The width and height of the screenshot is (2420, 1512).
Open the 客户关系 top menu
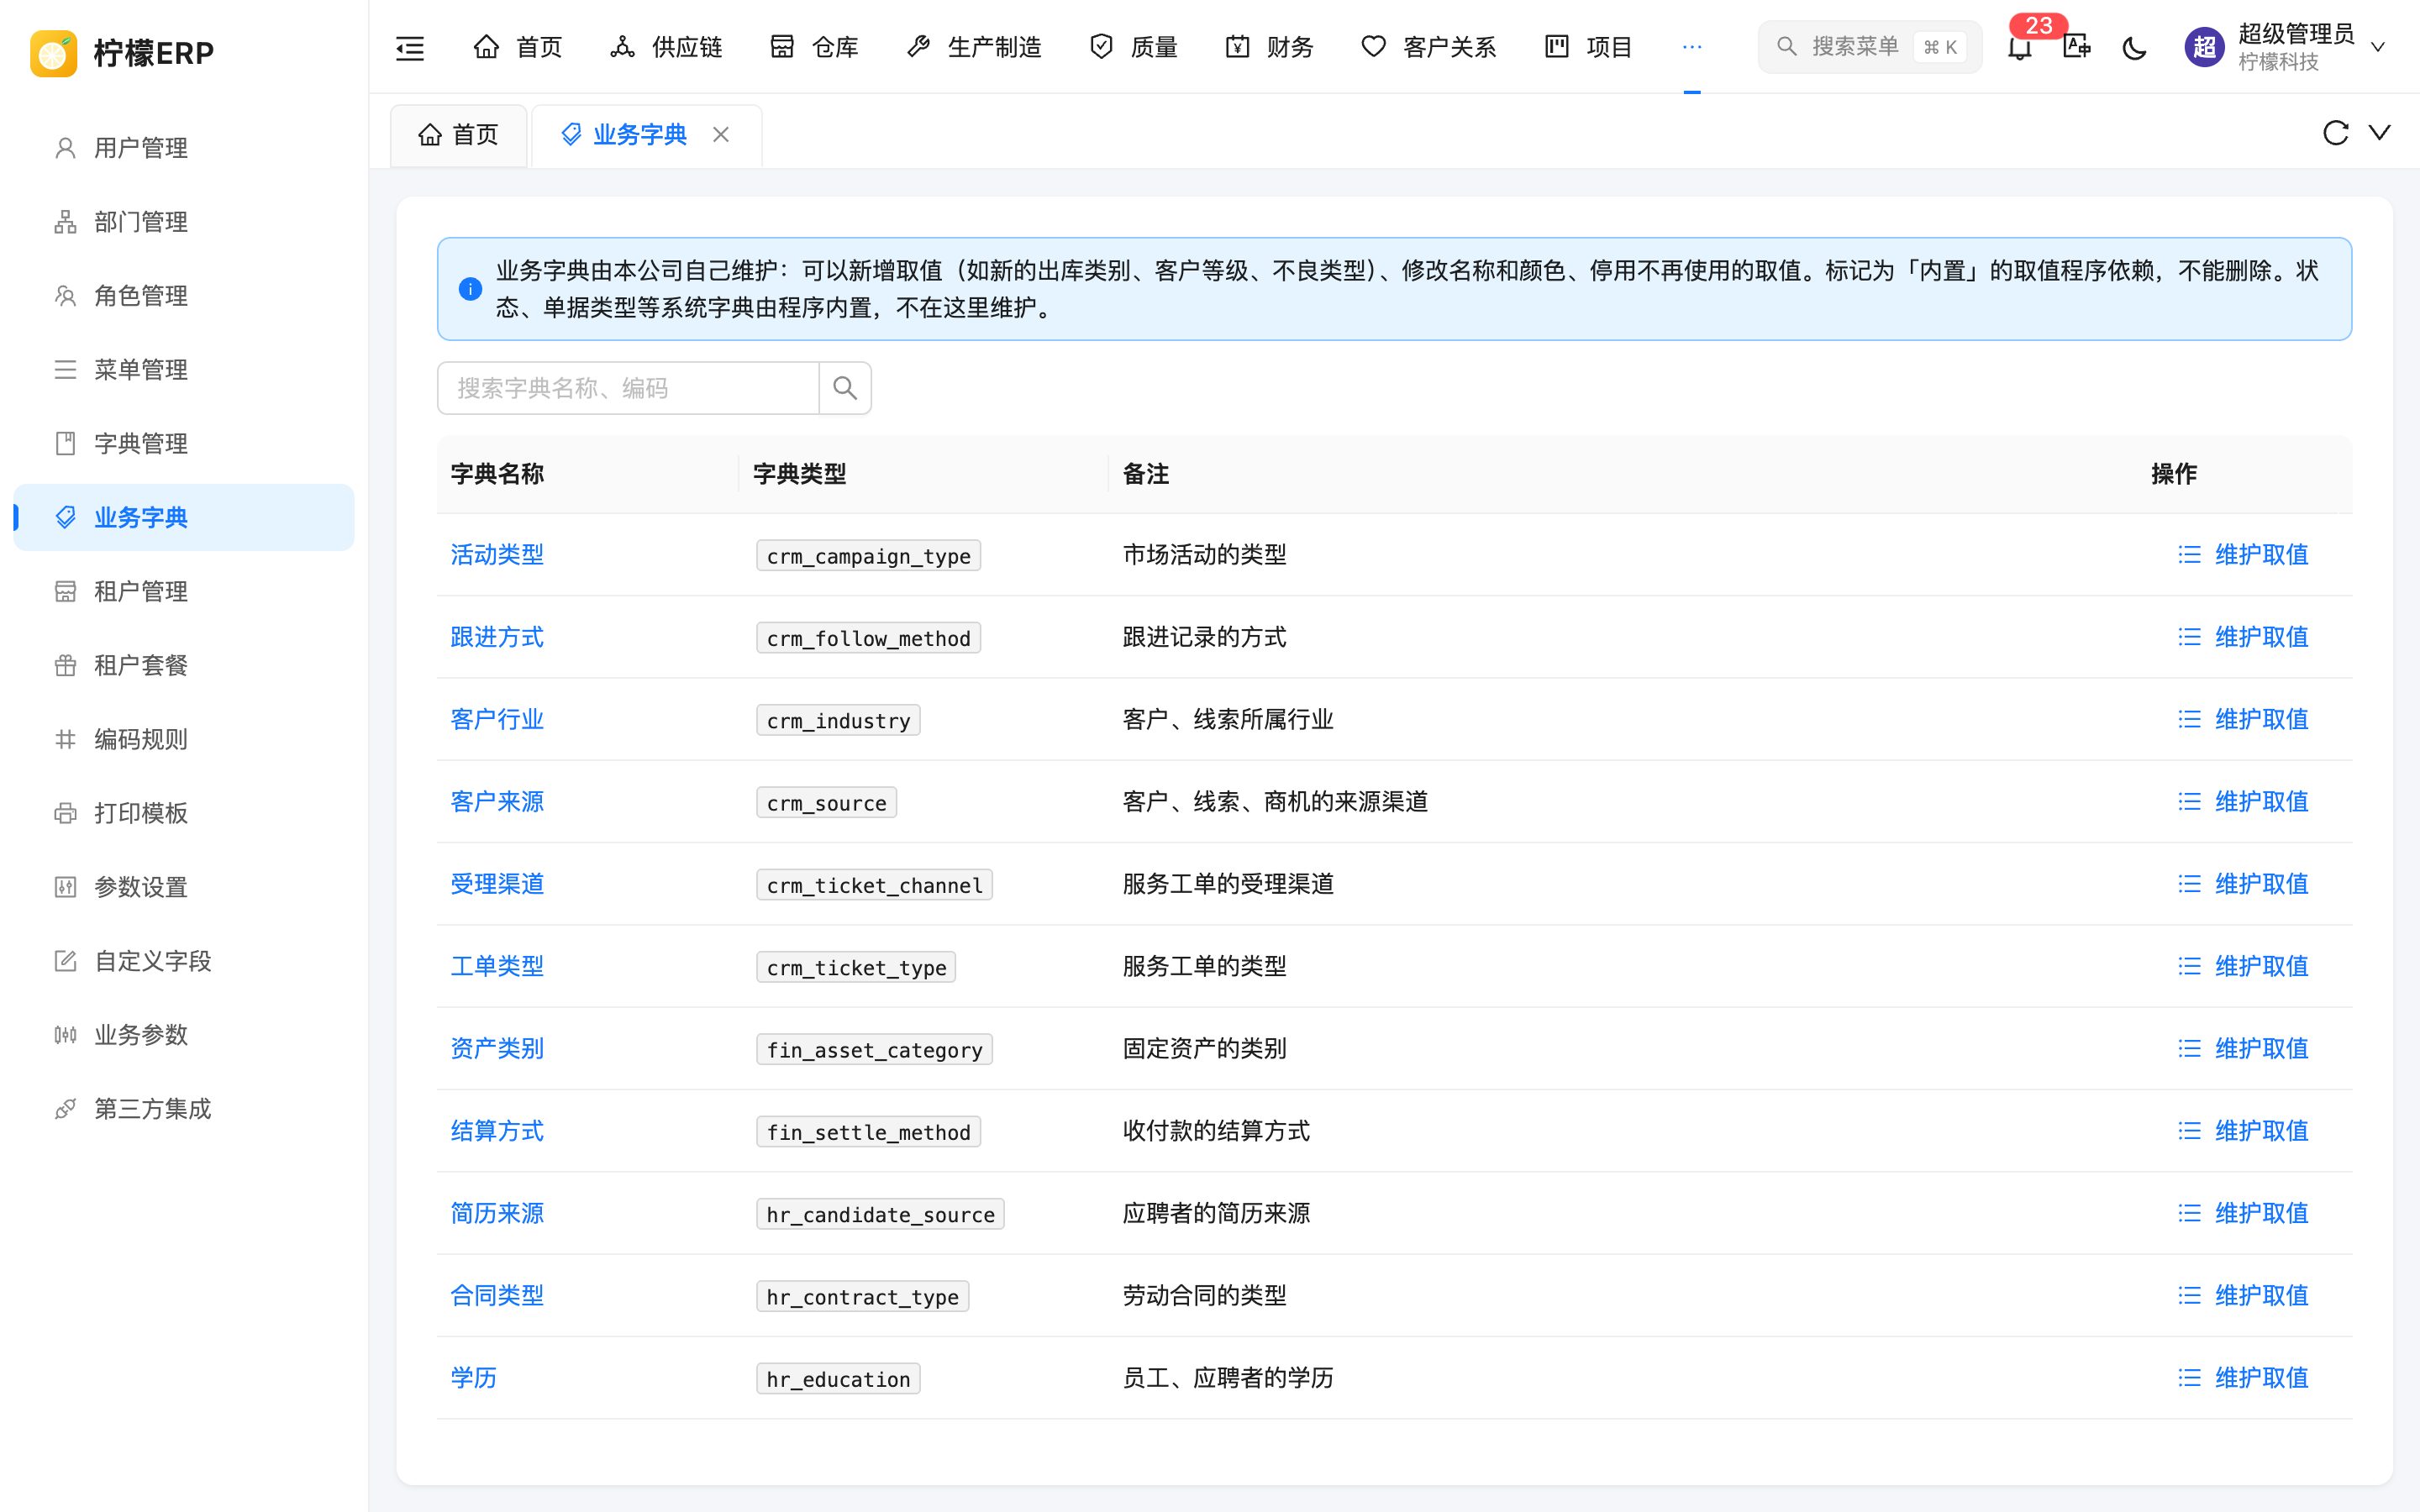pos(1428,47)
